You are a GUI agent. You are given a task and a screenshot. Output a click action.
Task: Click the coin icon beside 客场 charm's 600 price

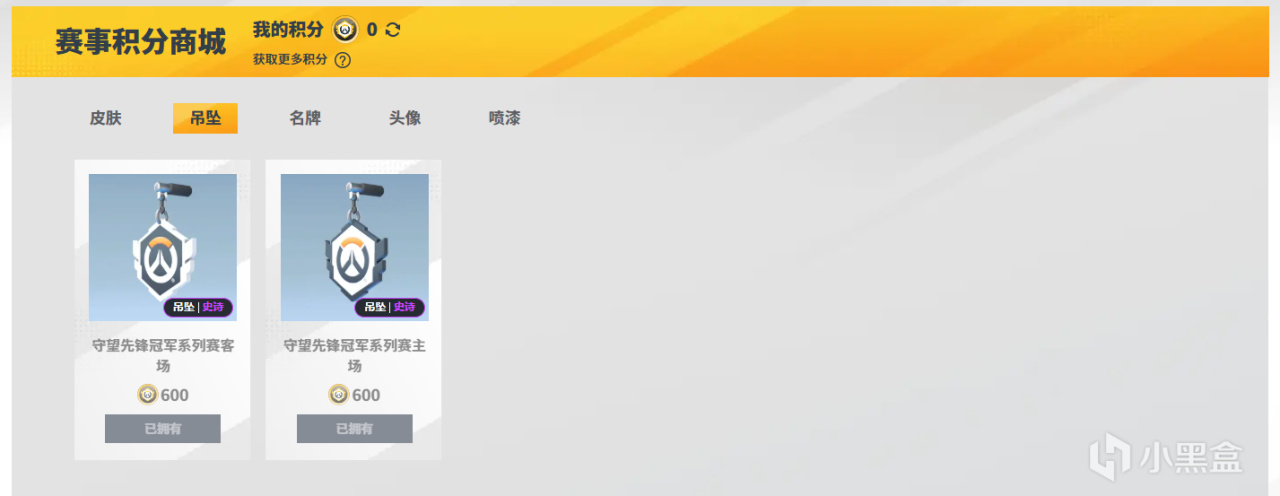point(147,395)
